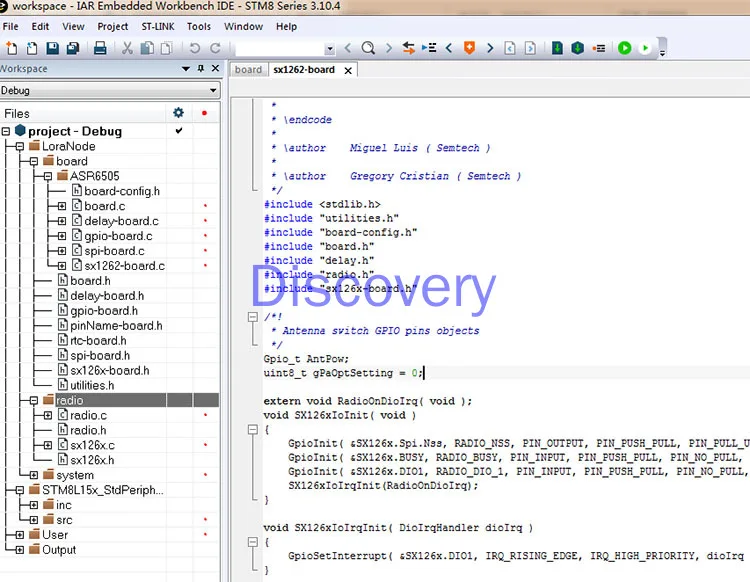Viewport: 750px width, 582px height.
Task: Select the project - Debug root node
Action: (x=75, y=131)
